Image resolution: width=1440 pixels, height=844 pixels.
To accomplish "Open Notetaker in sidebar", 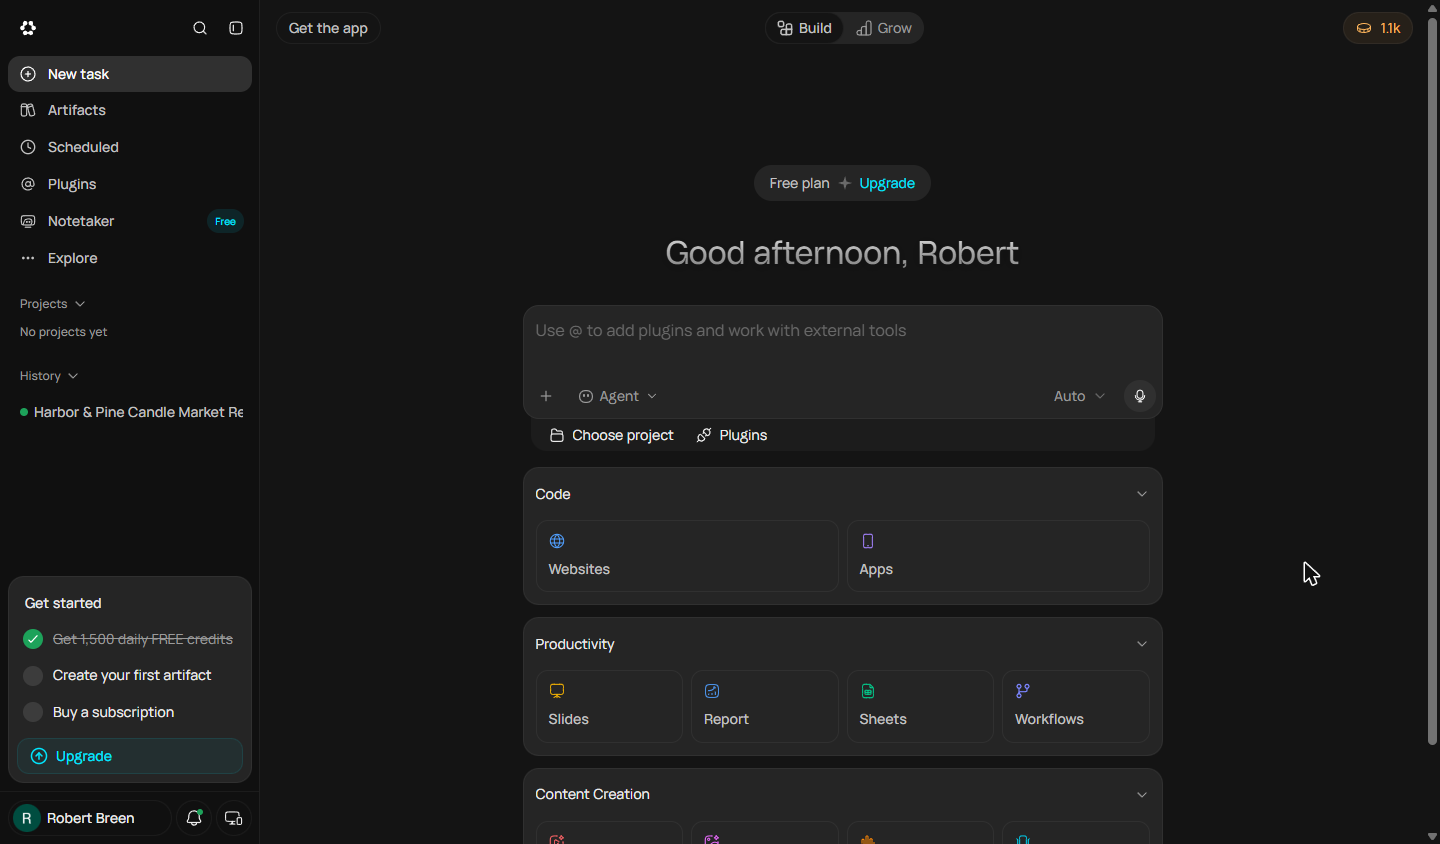I will point(130,221).
